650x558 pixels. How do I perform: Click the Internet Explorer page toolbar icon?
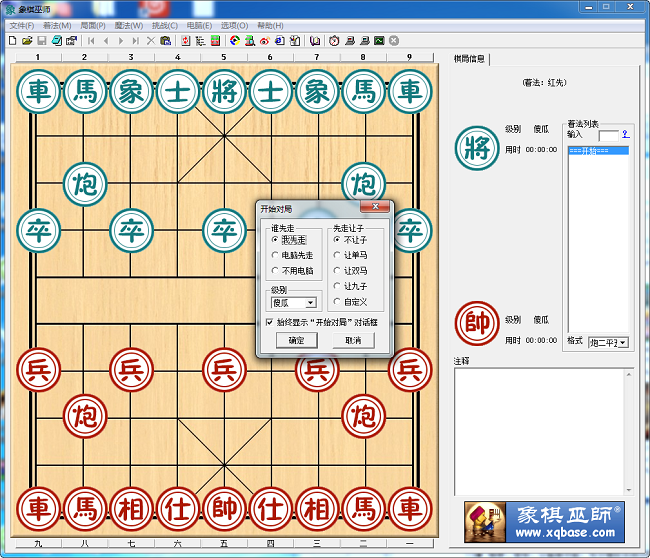pos(280,41)
